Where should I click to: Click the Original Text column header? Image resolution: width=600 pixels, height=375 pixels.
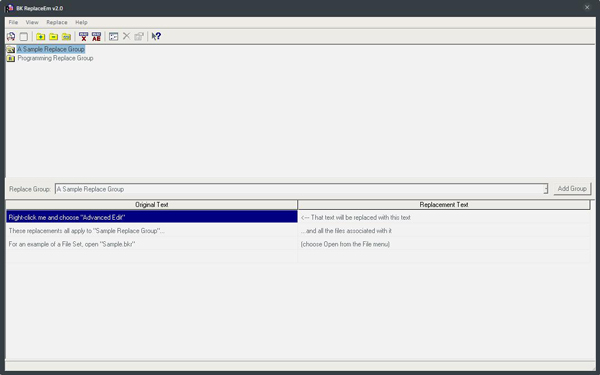tap(152, 205)
